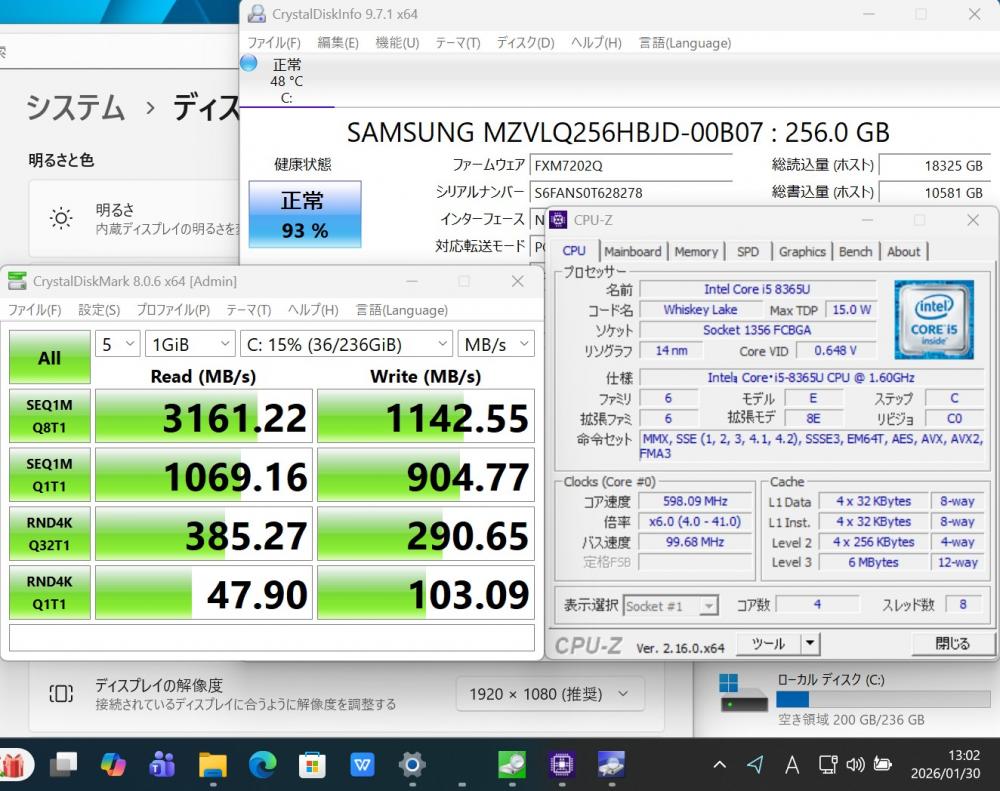
Task: Open CPU-Z from the taskbar
Action: [x=561, y=765]
